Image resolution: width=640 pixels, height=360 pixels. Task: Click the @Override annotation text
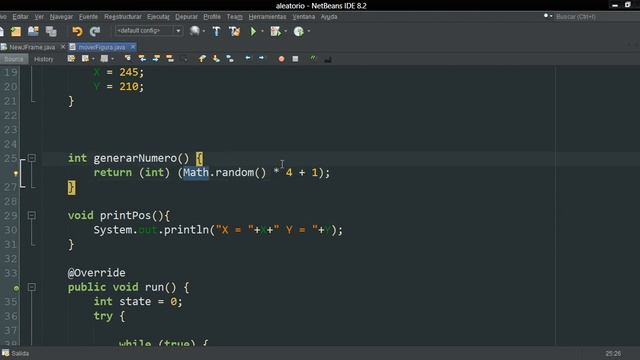[x=97, y=273]
